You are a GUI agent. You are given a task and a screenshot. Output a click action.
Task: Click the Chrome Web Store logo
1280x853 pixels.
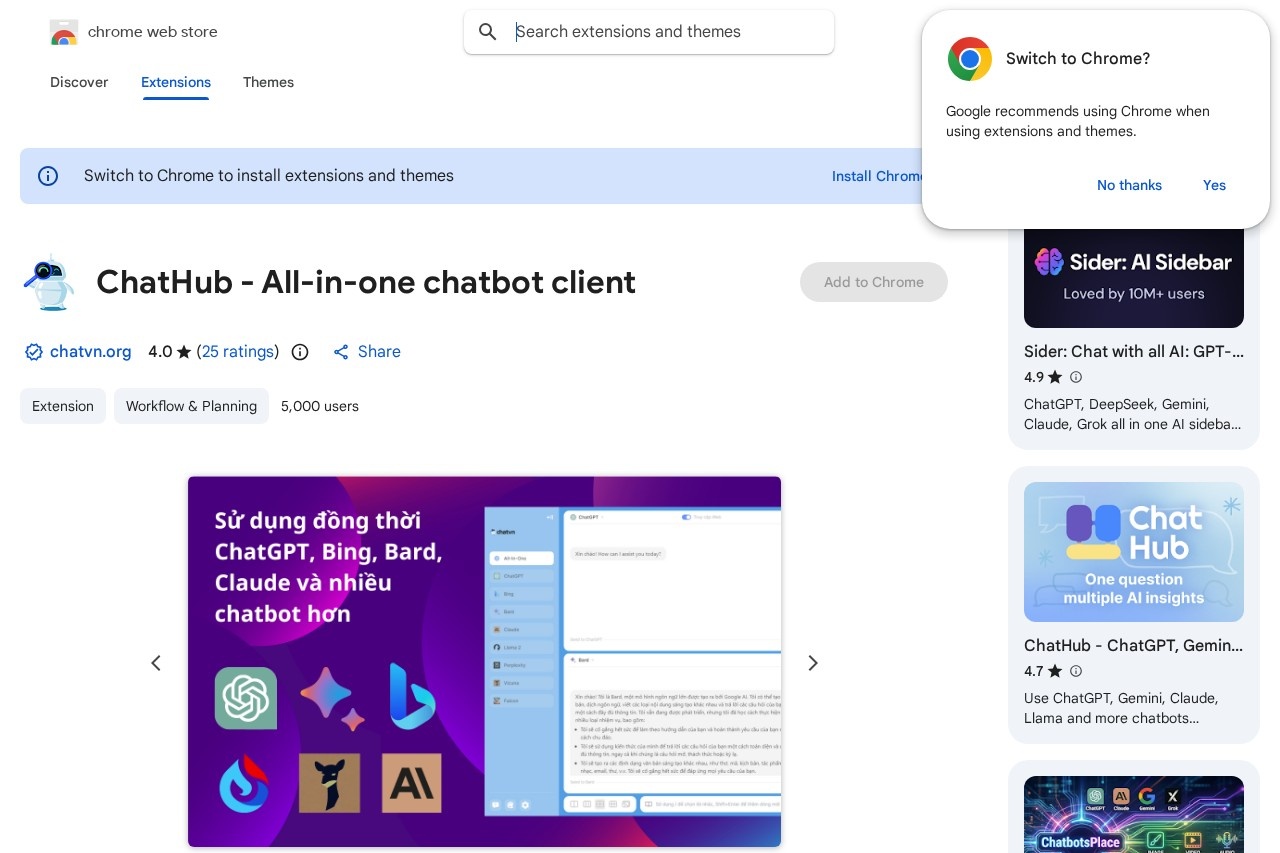pos(64,32)
